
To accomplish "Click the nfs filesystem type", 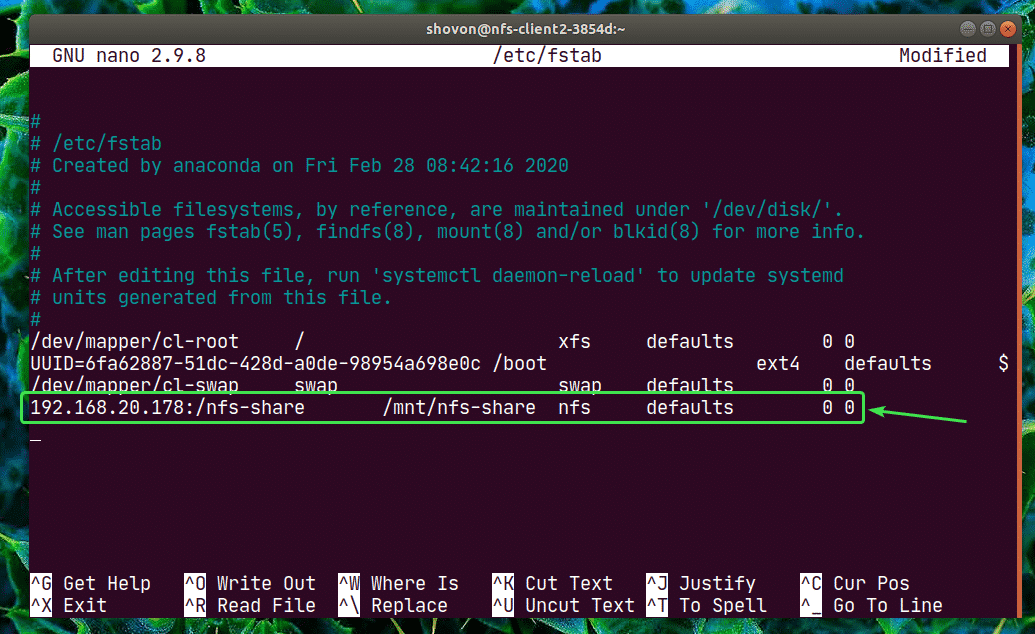I will (574, 407).
